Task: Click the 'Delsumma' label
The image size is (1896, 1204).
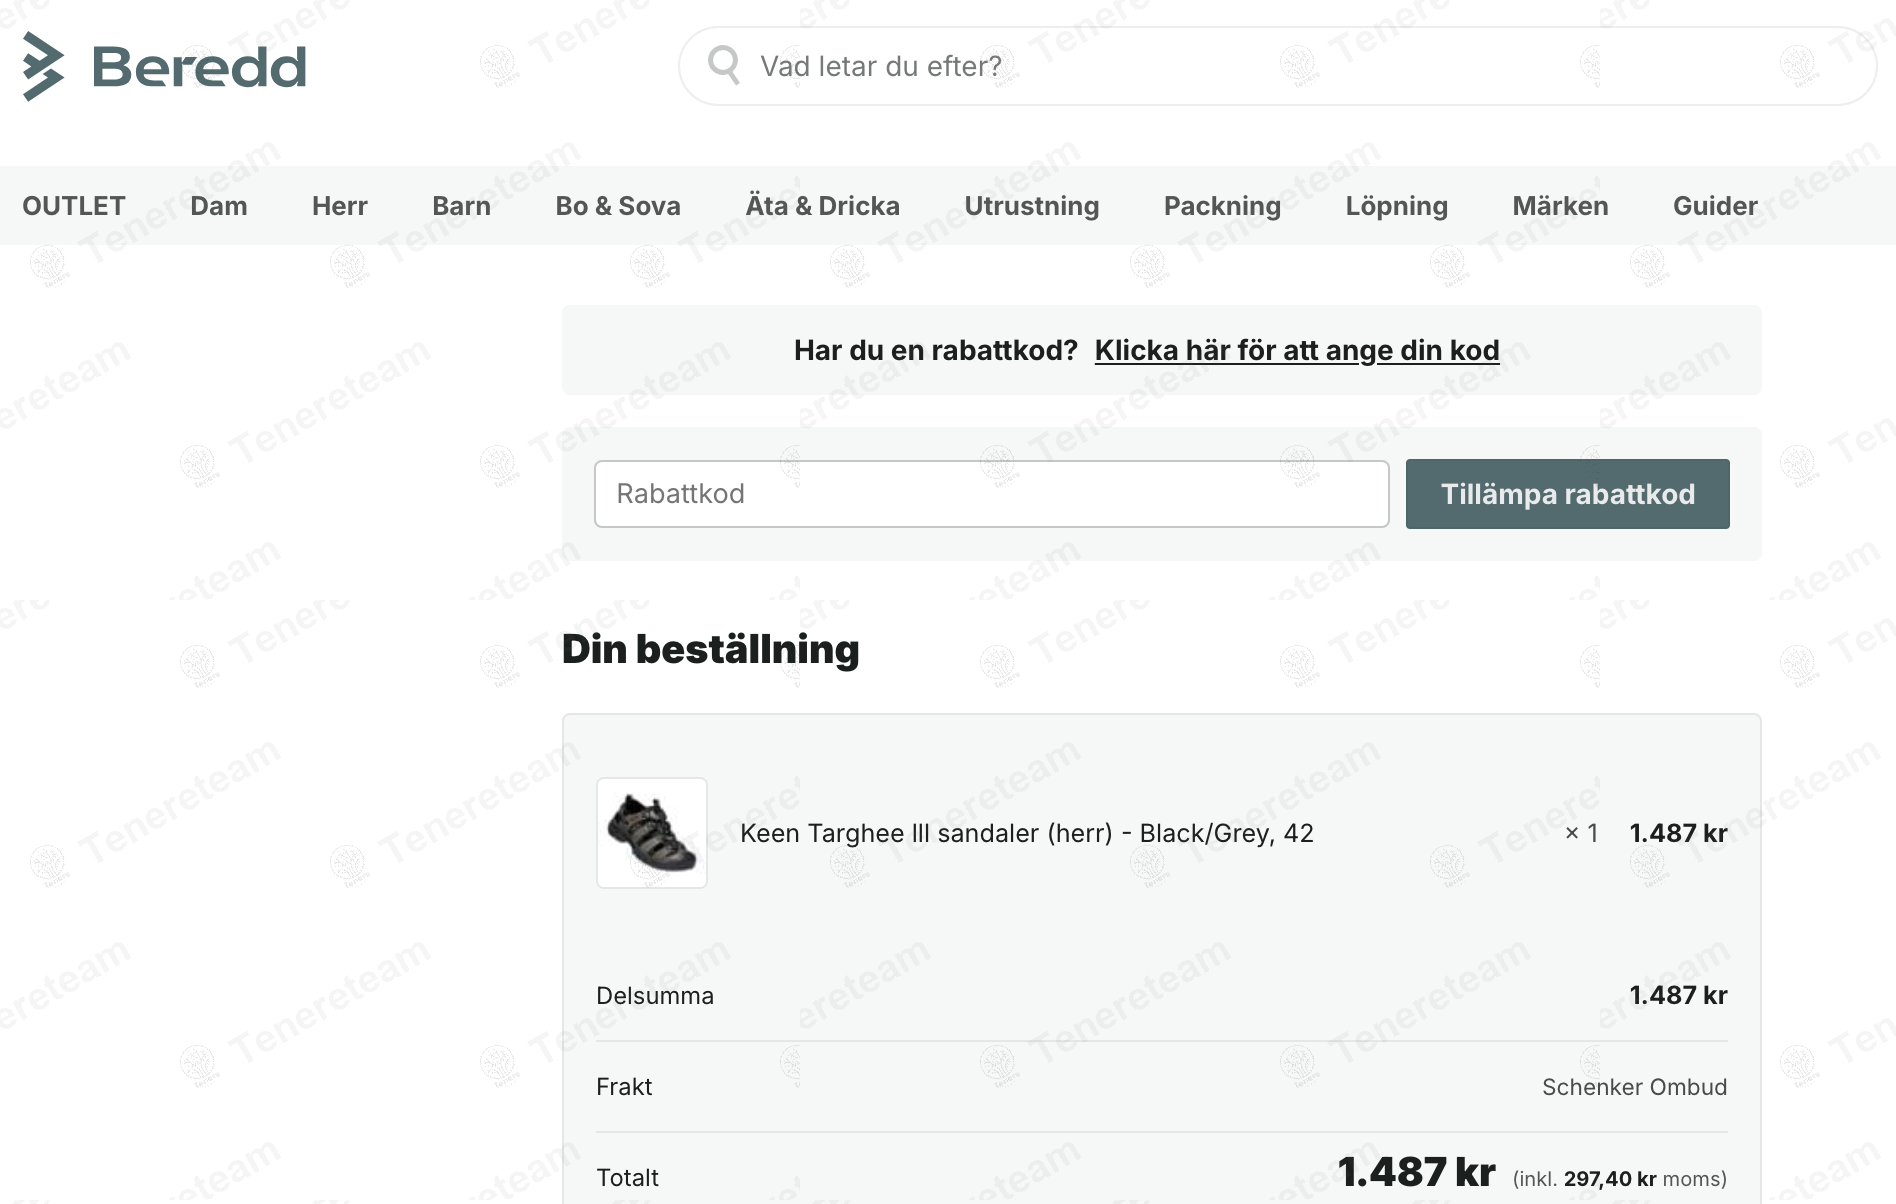Action: [x=655, y=996]
